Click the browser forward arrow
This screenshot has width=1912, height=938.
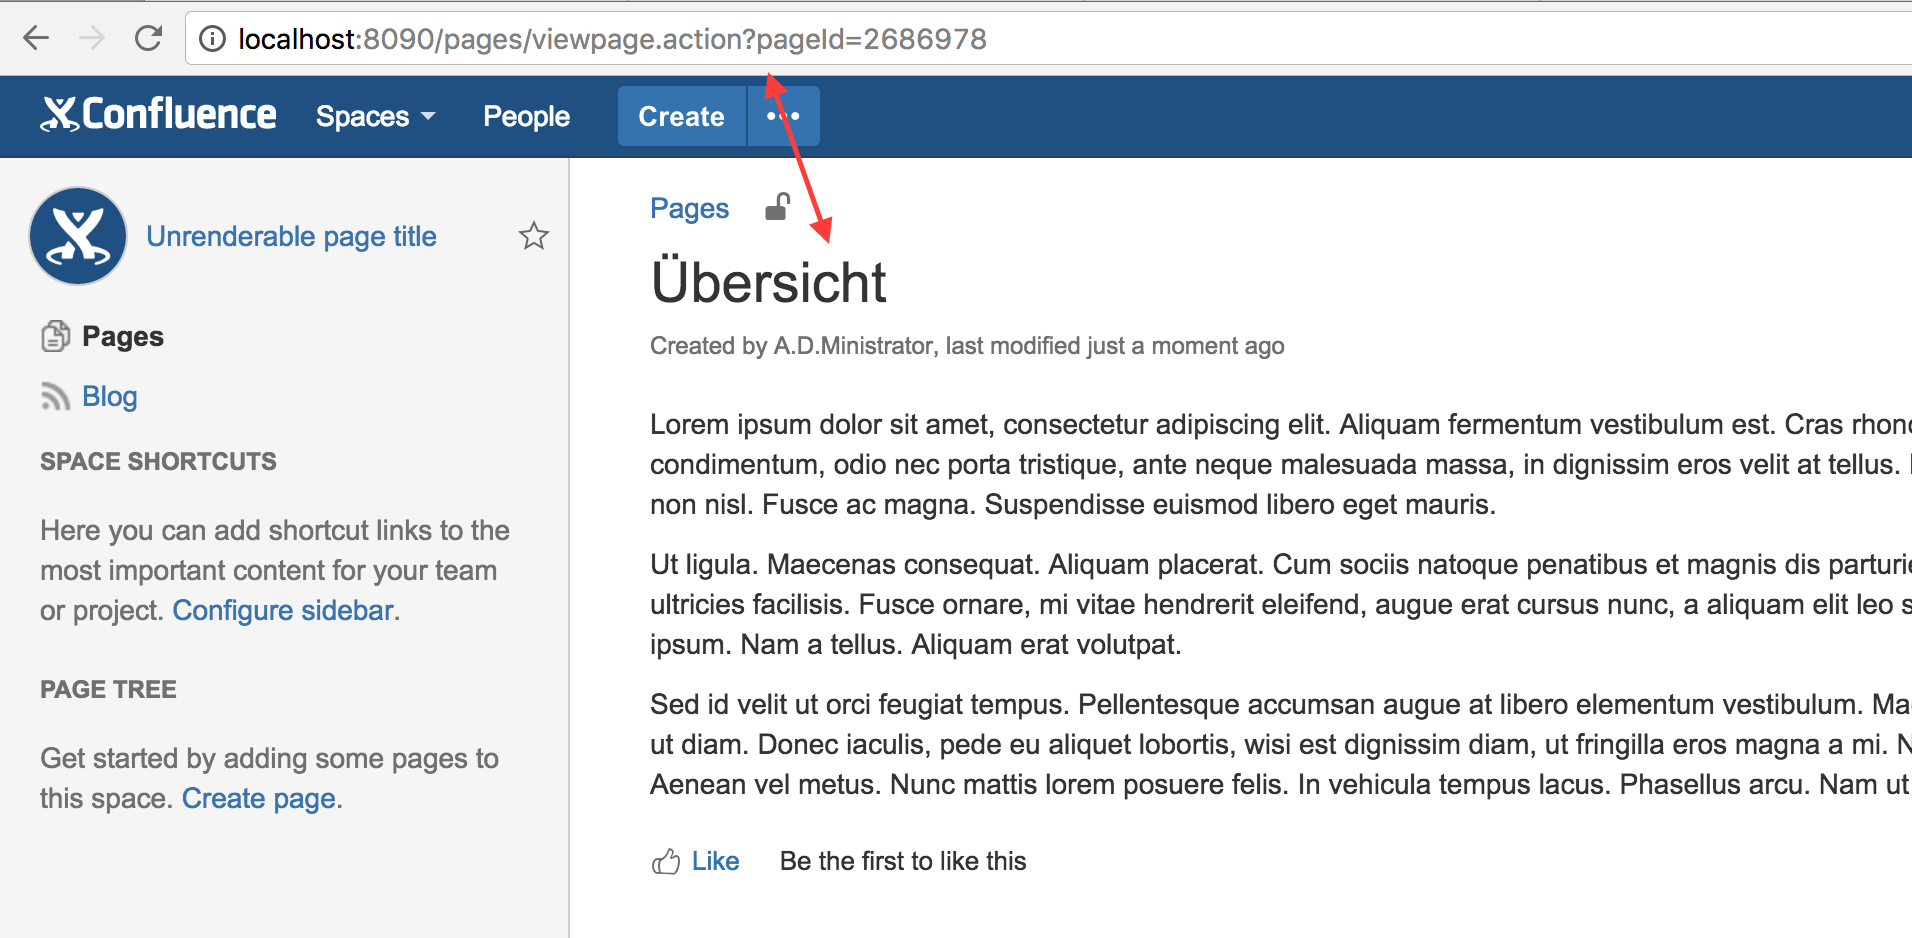92,39
